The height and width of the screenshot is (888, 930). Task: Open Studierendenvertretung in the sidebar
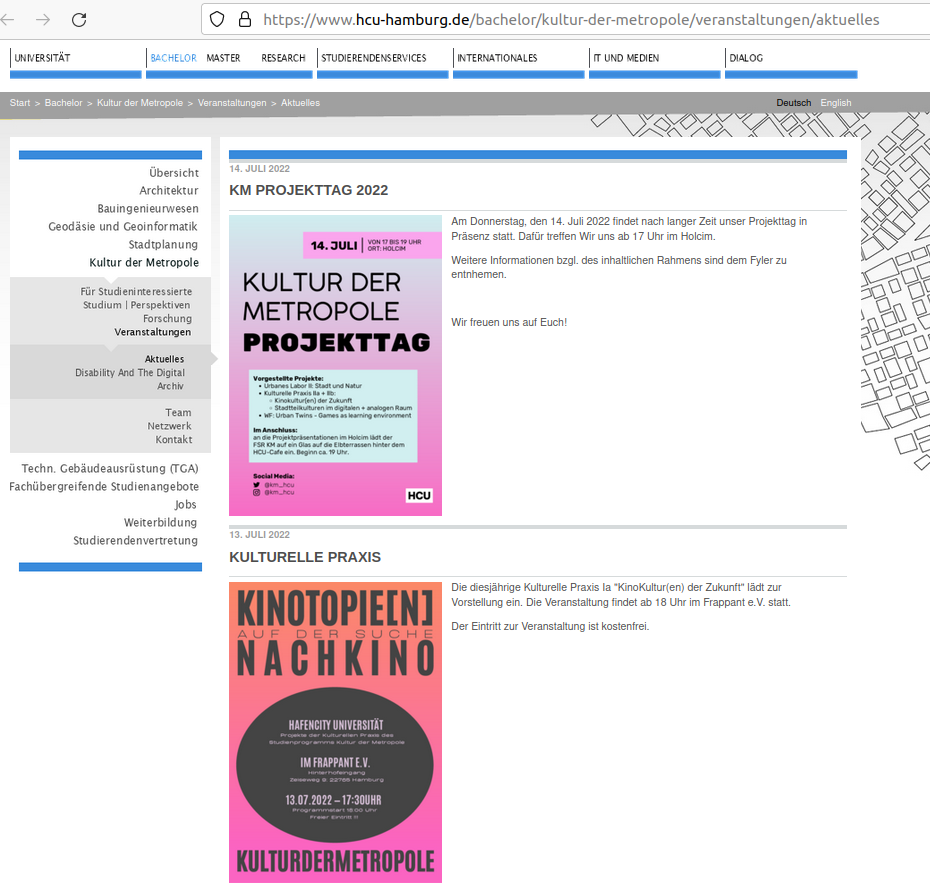point(135,541)
